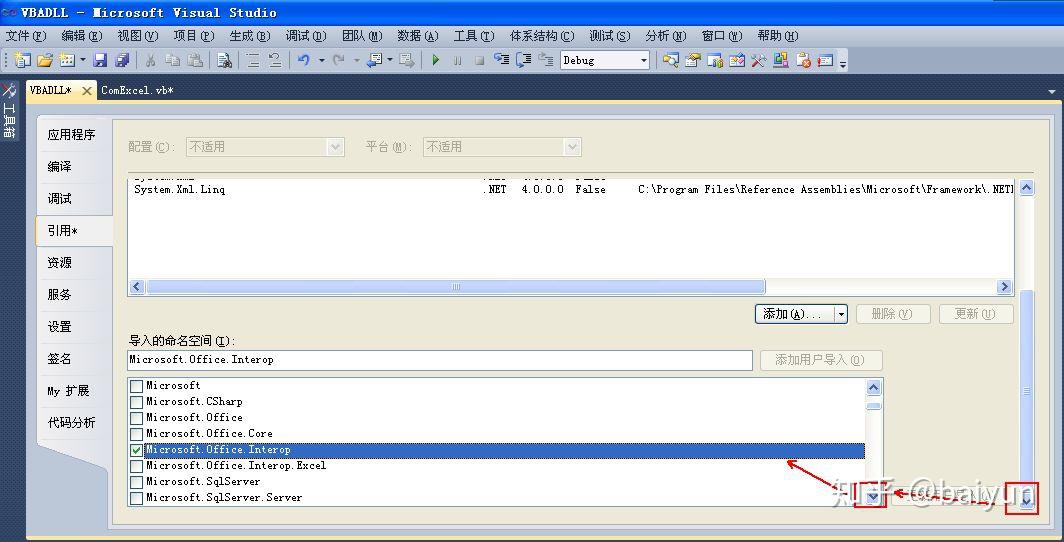Screen dimensions: 1064x542
Task: Click the 更新 button
Action: [976, 314]
